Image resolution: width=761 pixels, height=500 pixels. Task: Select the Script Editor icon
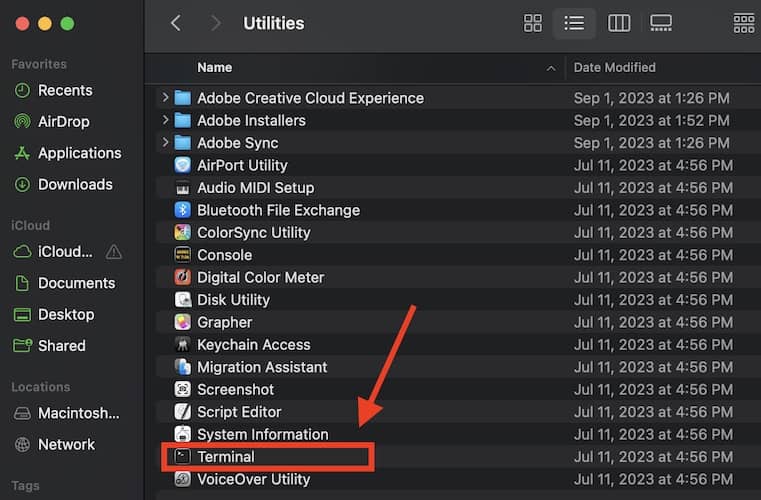(x=182, y=412)
